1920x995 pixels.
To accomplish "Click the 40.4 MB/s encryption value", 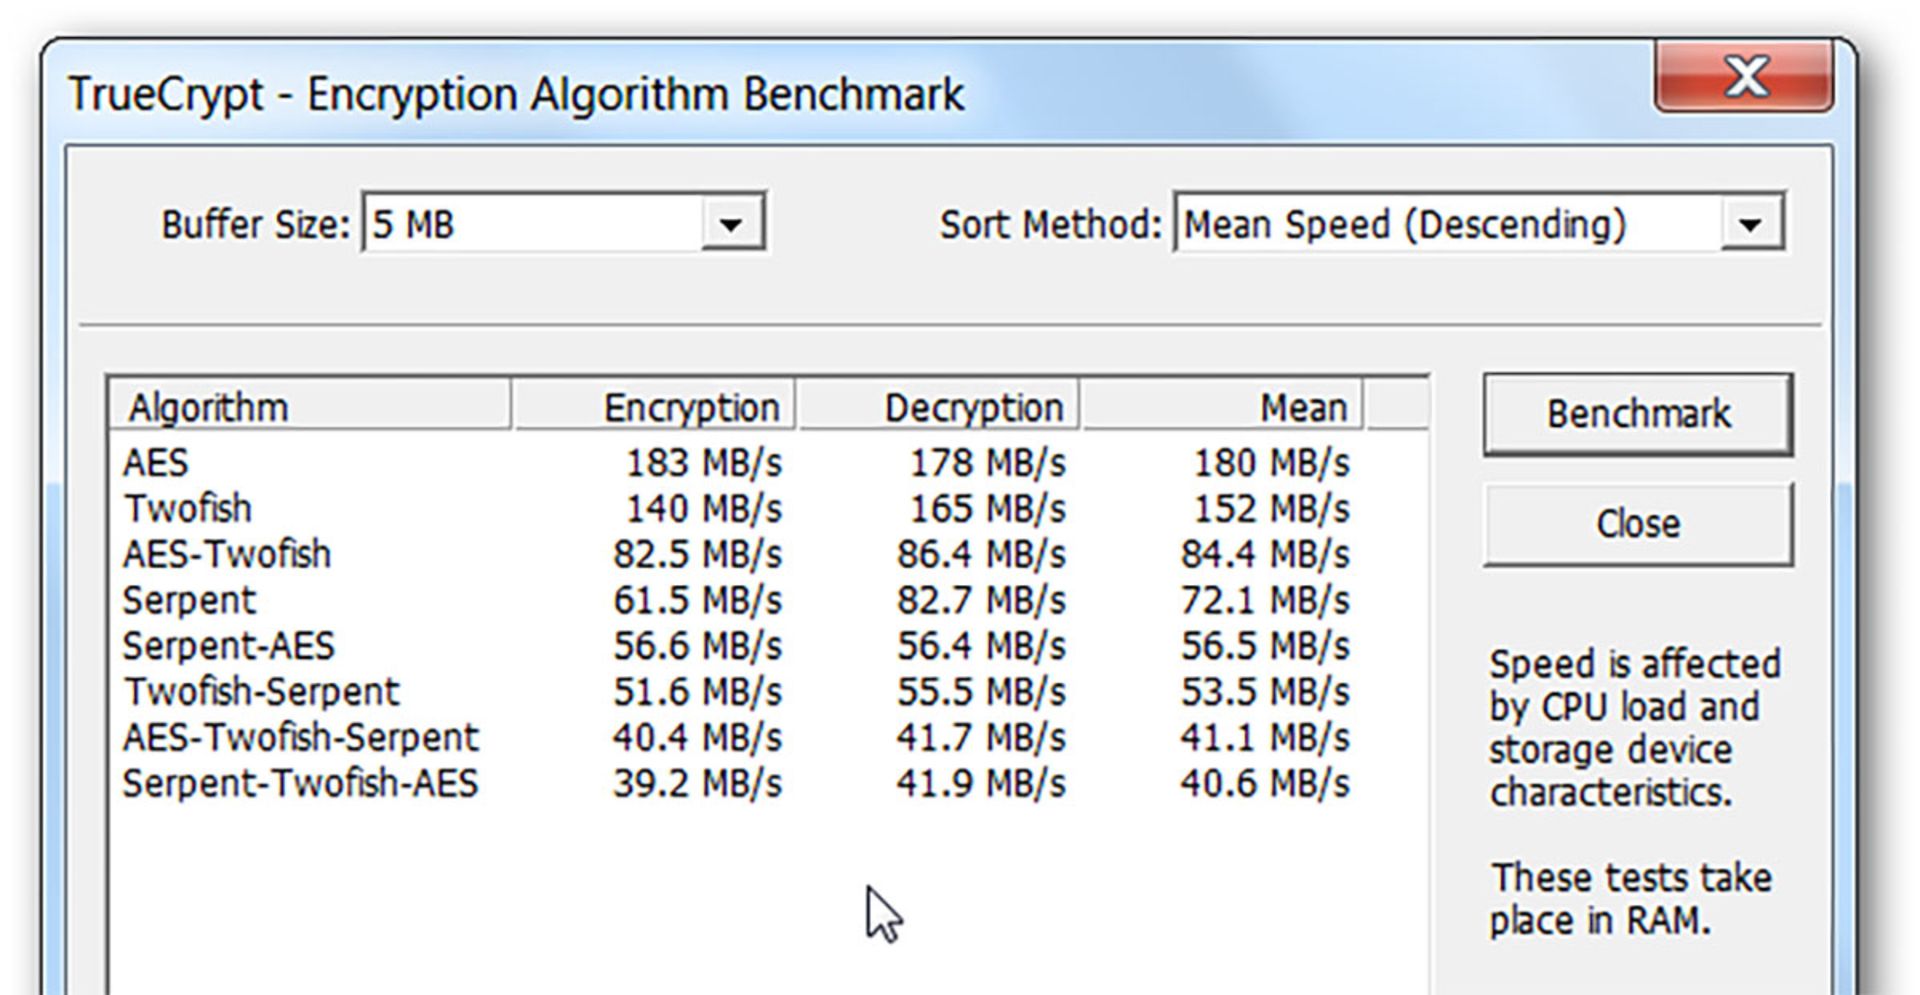I will [698, 738].
